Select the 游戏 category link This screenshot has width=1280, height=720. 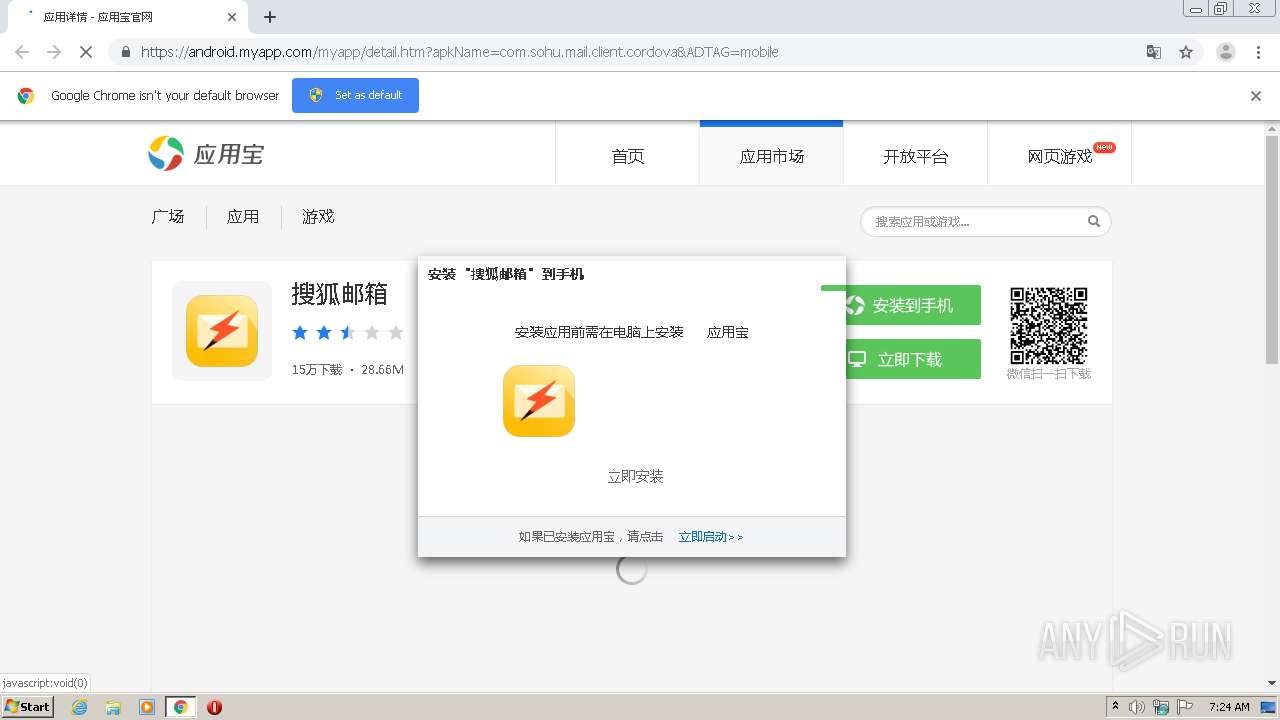point(318,216)
